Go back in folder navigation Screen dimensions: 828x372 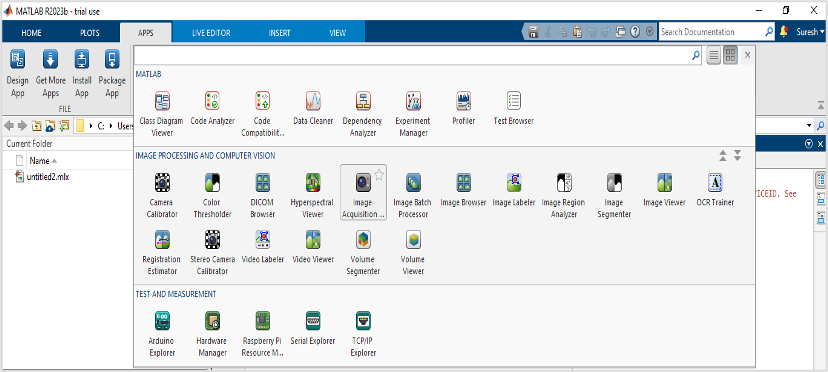pos(9,126)
